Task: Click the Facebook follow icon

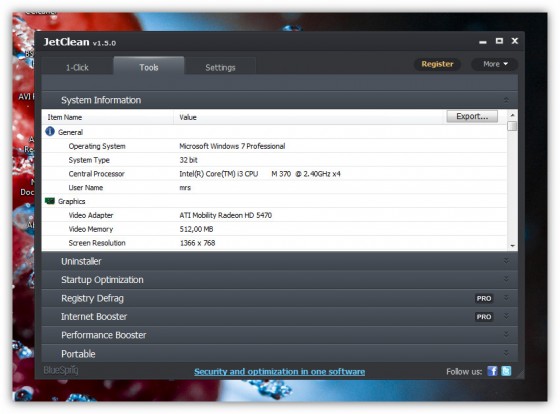Action: 492,371
